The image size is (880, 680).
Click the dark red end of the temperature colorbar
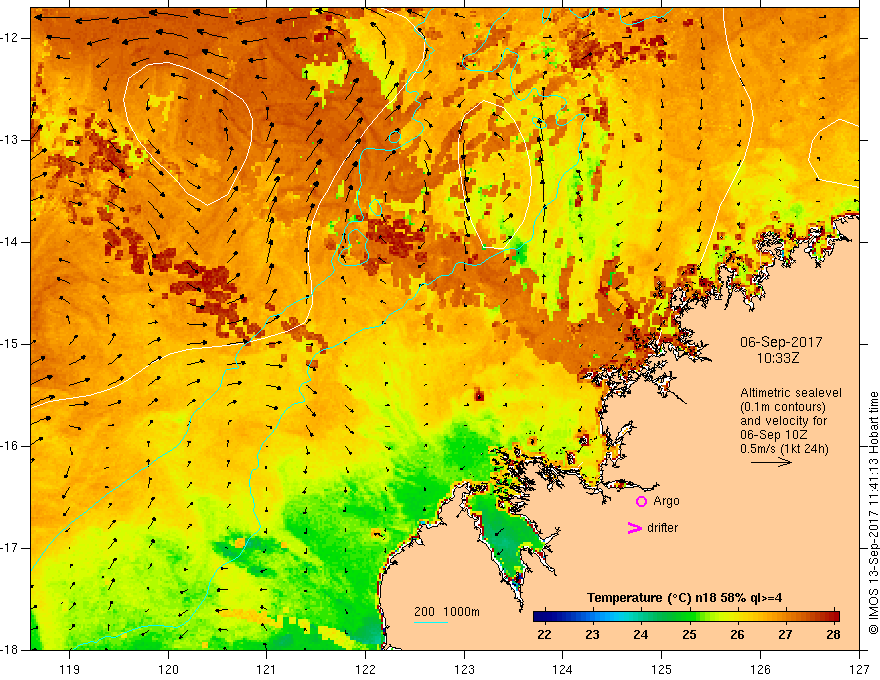click(x=835, y=617)
